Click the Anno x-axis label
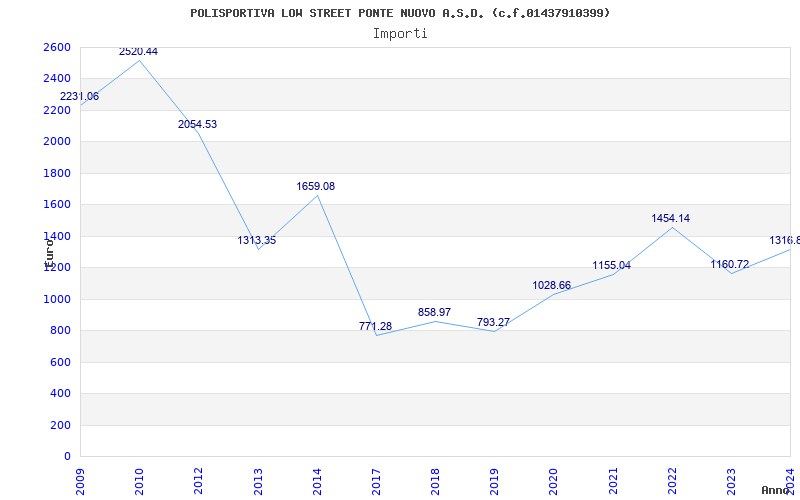The width and height of the screenshot is (800, 500). click(776, 490)
